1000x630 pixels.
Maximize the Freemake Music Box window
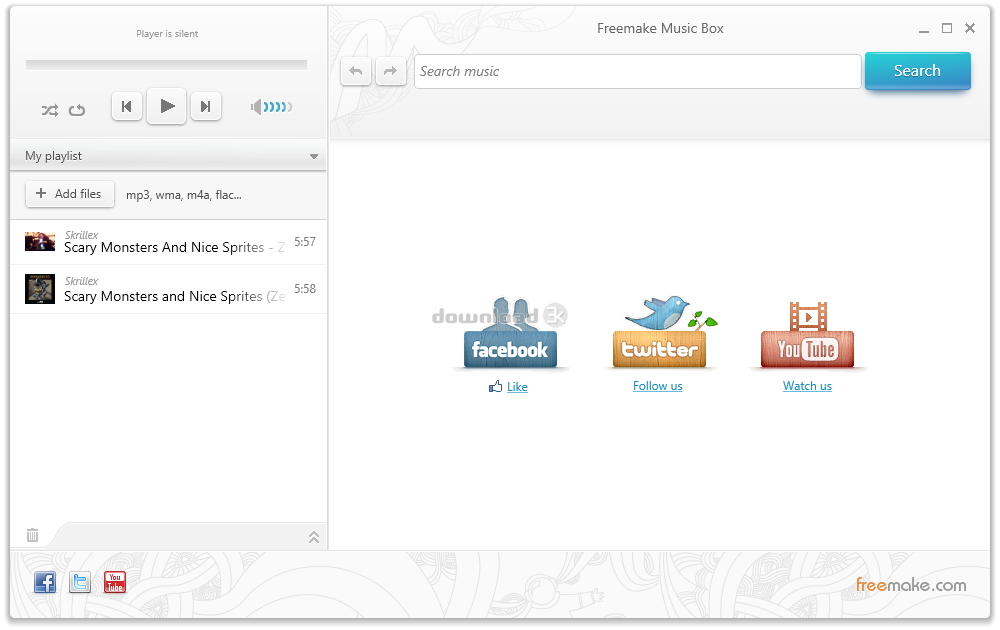(947, 28)
